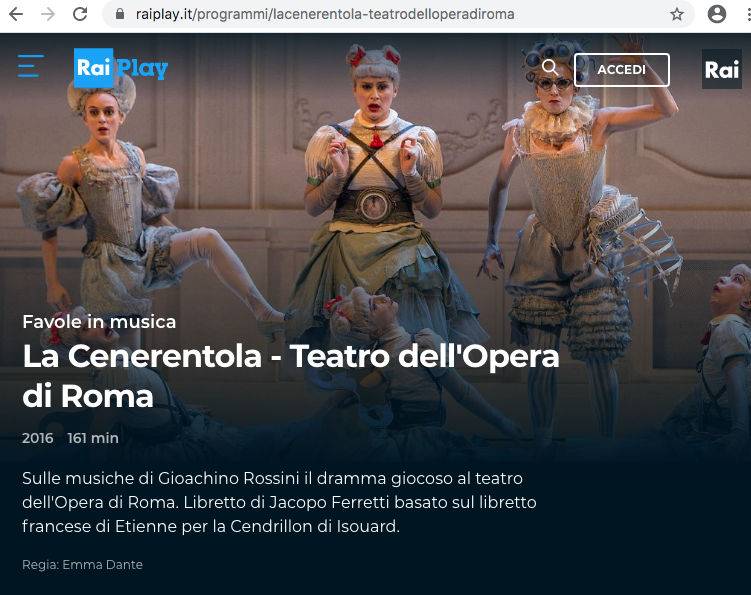
Task: Open the RaiPlay hamburger menu
Action: click(31, 66)
